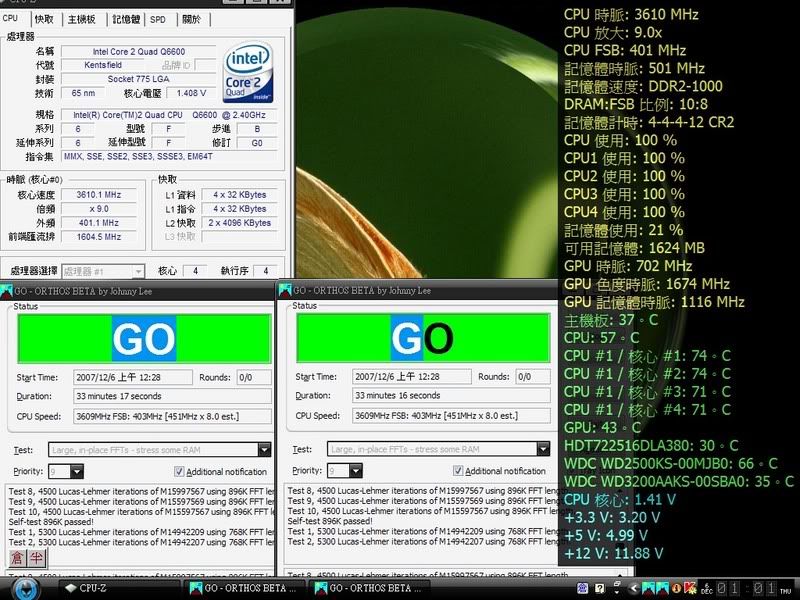The width and height of the screenshot is (800, 600).
Task: Click the name field Intel Core 2 Quad Q6600
Action: coord(139,52)
